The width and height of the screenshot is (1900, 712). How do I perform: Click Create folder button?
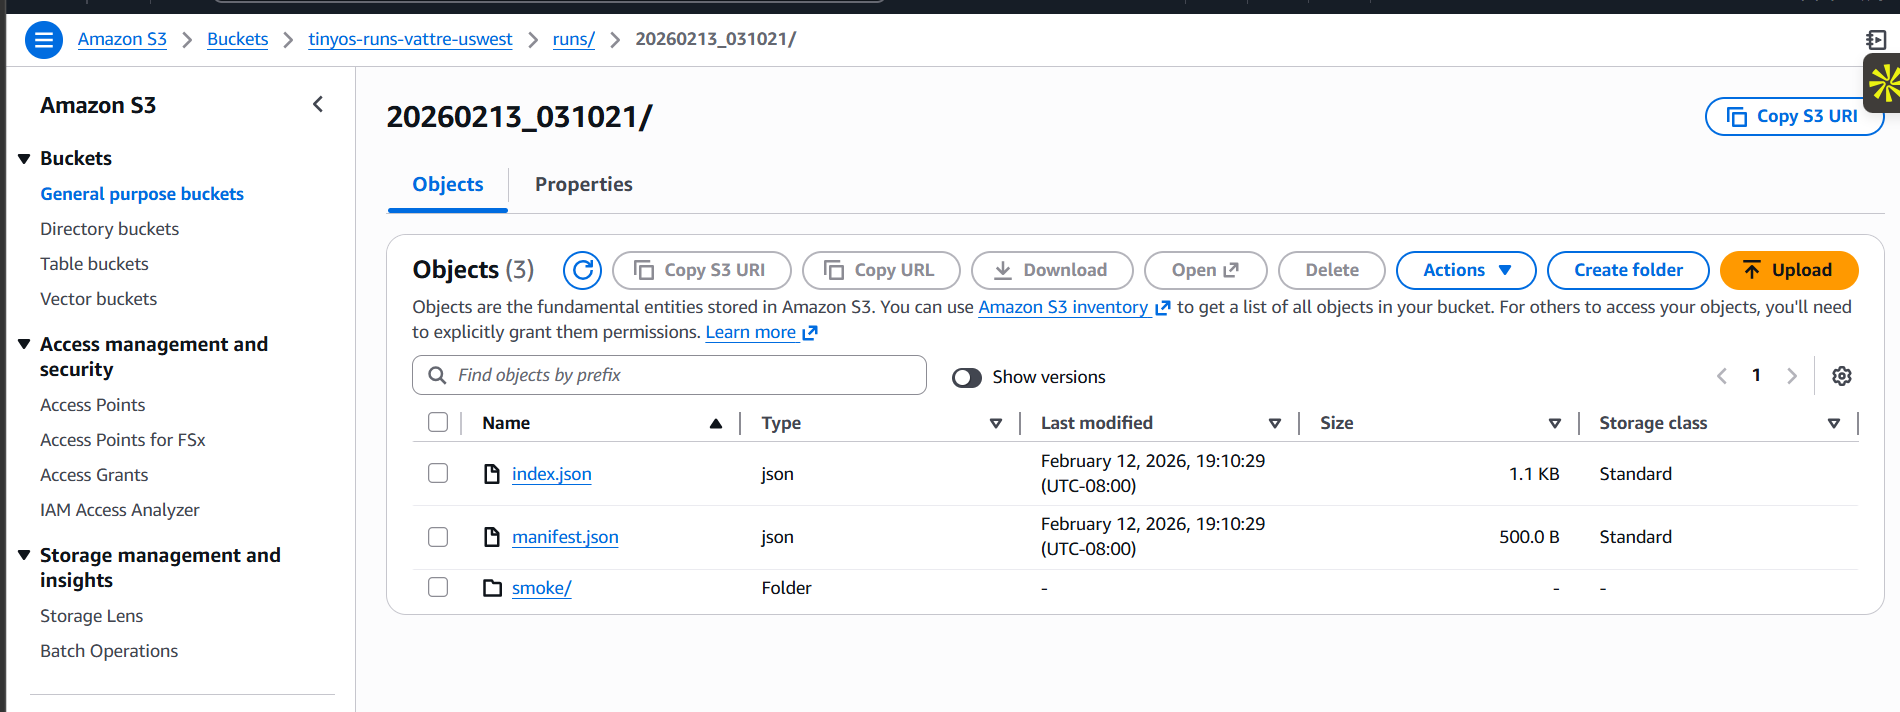pyautogui.click(x=1628, y=270)
